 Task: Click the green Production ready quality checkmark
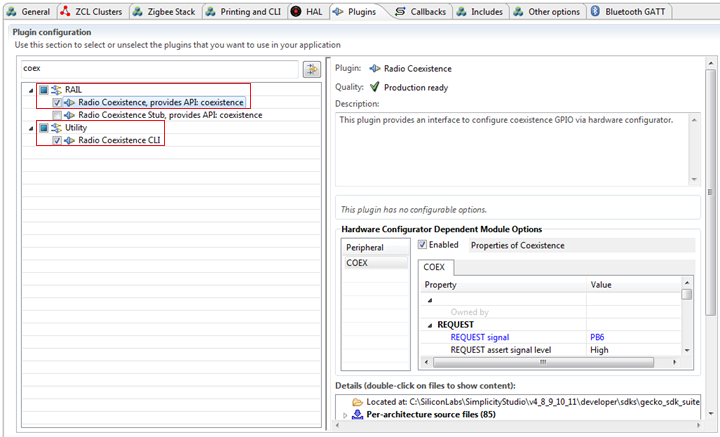(375, 86)
